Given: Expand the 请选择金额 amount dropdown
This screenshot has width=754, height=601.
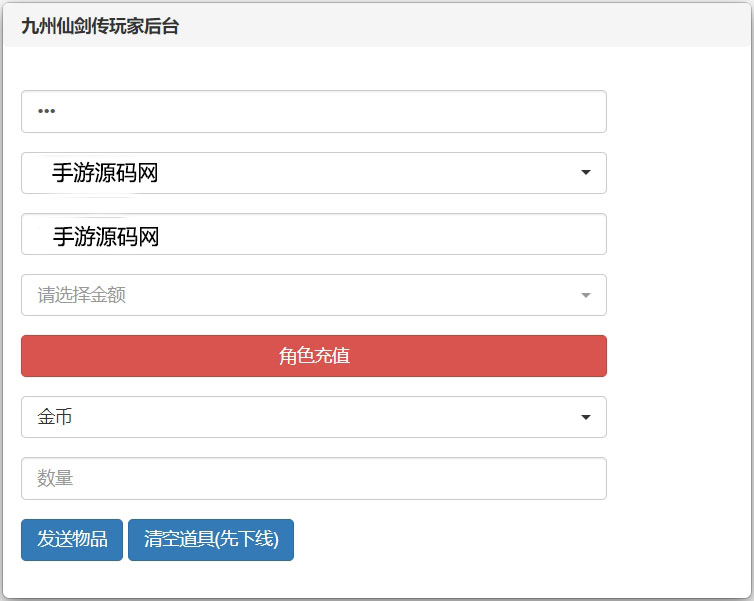Looking at the screenshot, I should pos(313,295).
